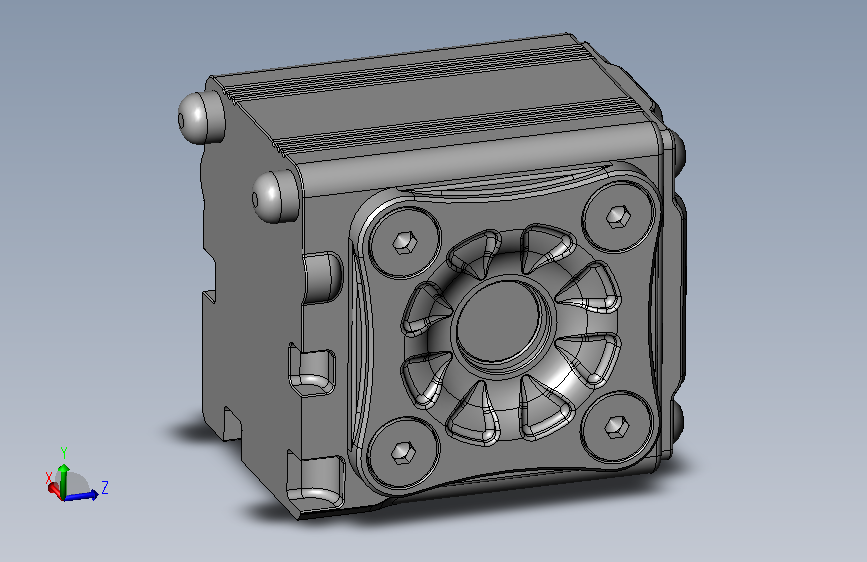Image resolution: width=867 pixels, height=562 pixels.
Task: Click the red X axis on the orientation triad
Action: pyautogui.click(x=54, y=488)
